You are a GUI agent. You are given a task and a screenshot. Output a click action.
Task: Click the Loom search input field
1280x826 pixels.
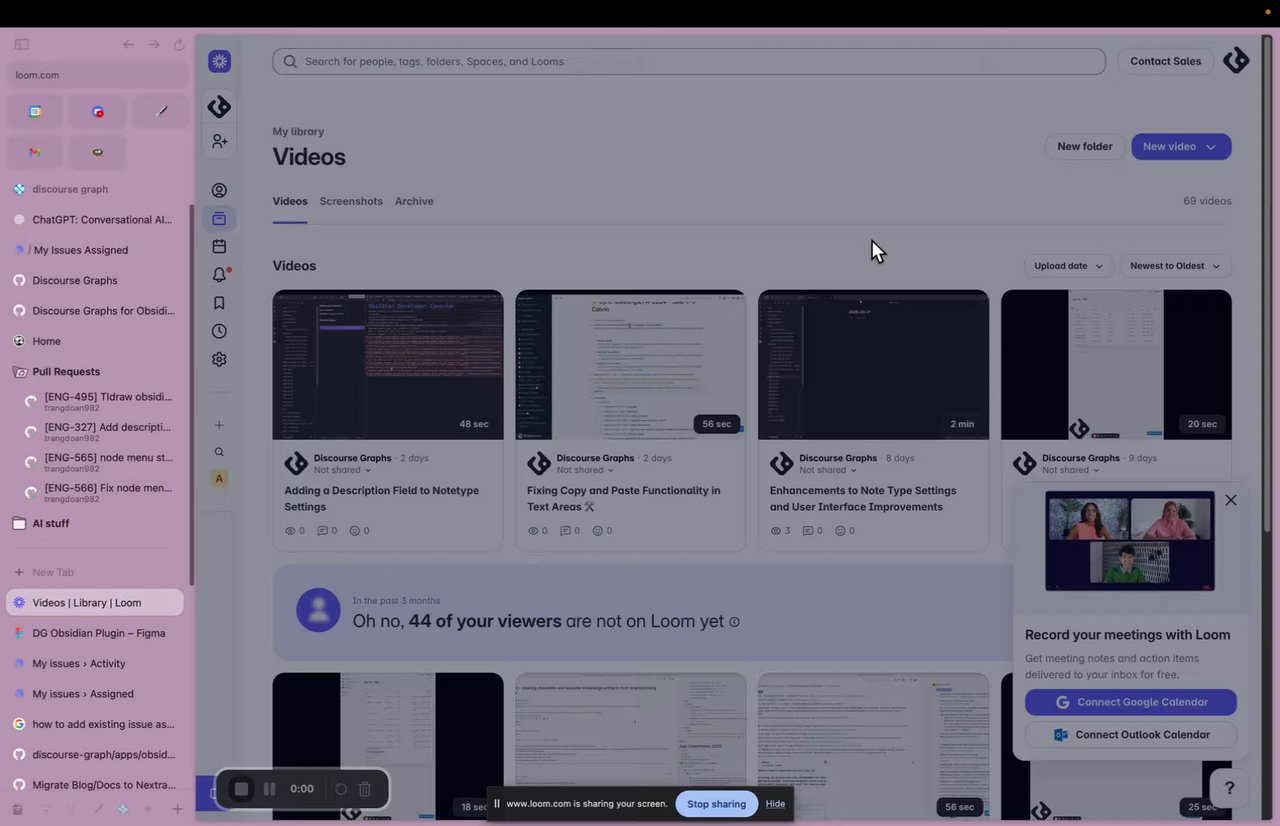pyautogui.click(x=689, y=61)
